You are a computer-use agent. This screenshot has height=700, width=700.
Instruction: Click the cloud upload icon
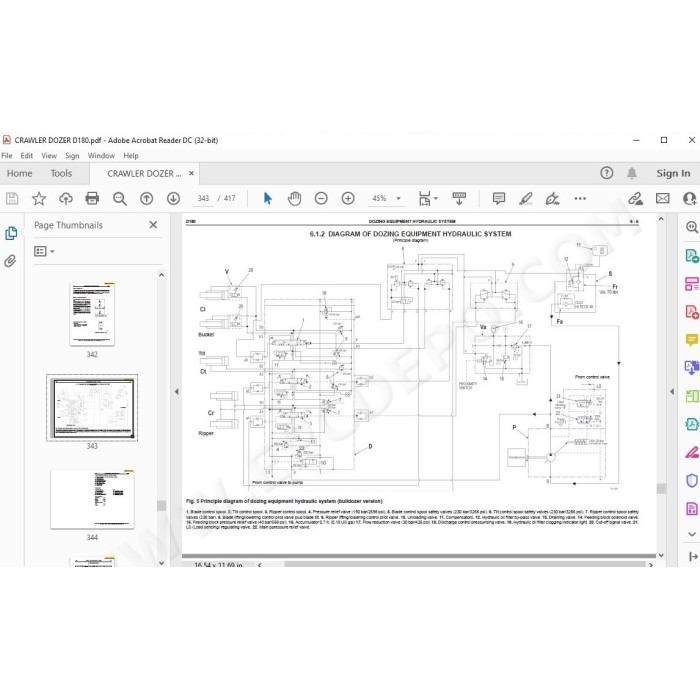tap(66, 199)
